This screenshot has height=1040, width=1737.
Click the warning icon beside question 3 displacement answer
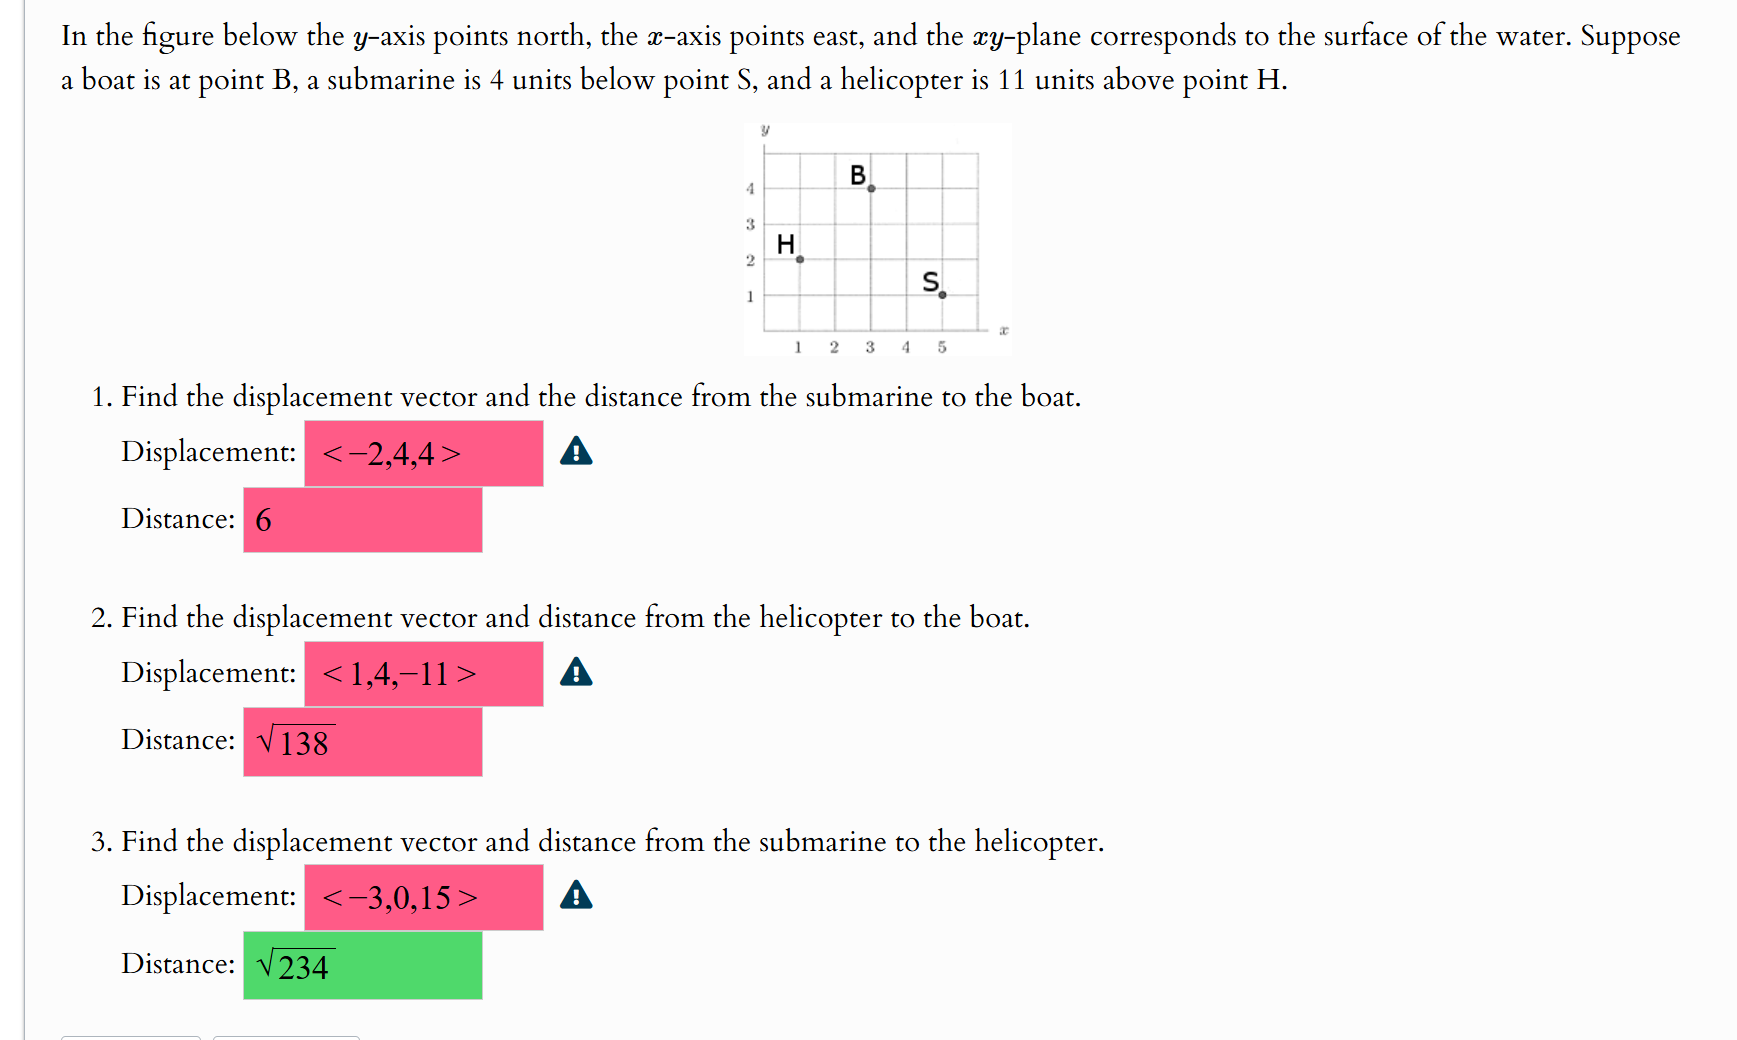click(x=577, y=897)
